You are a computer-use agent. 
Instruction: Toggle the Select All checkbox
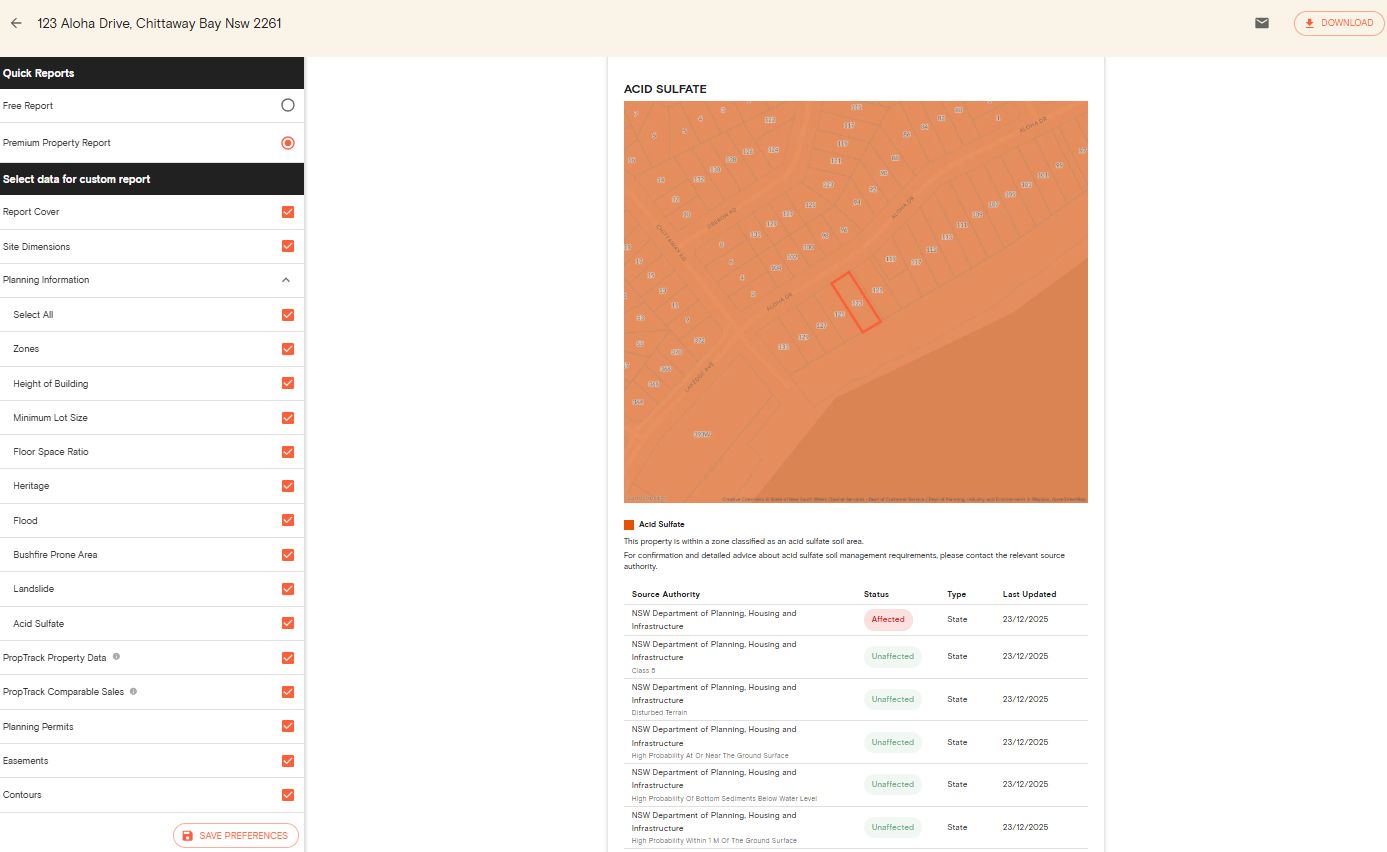[x=288, y=315]
